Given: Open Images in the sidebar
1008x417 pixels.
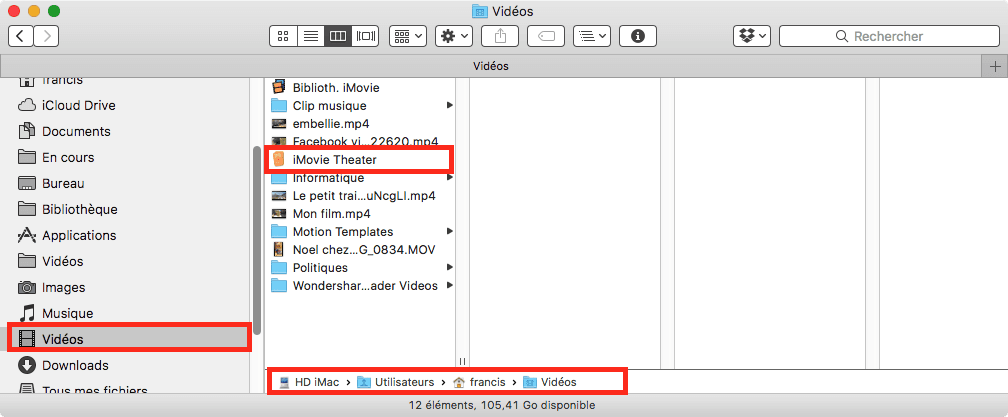Looking at the screenshot, I should pos(51,287).
